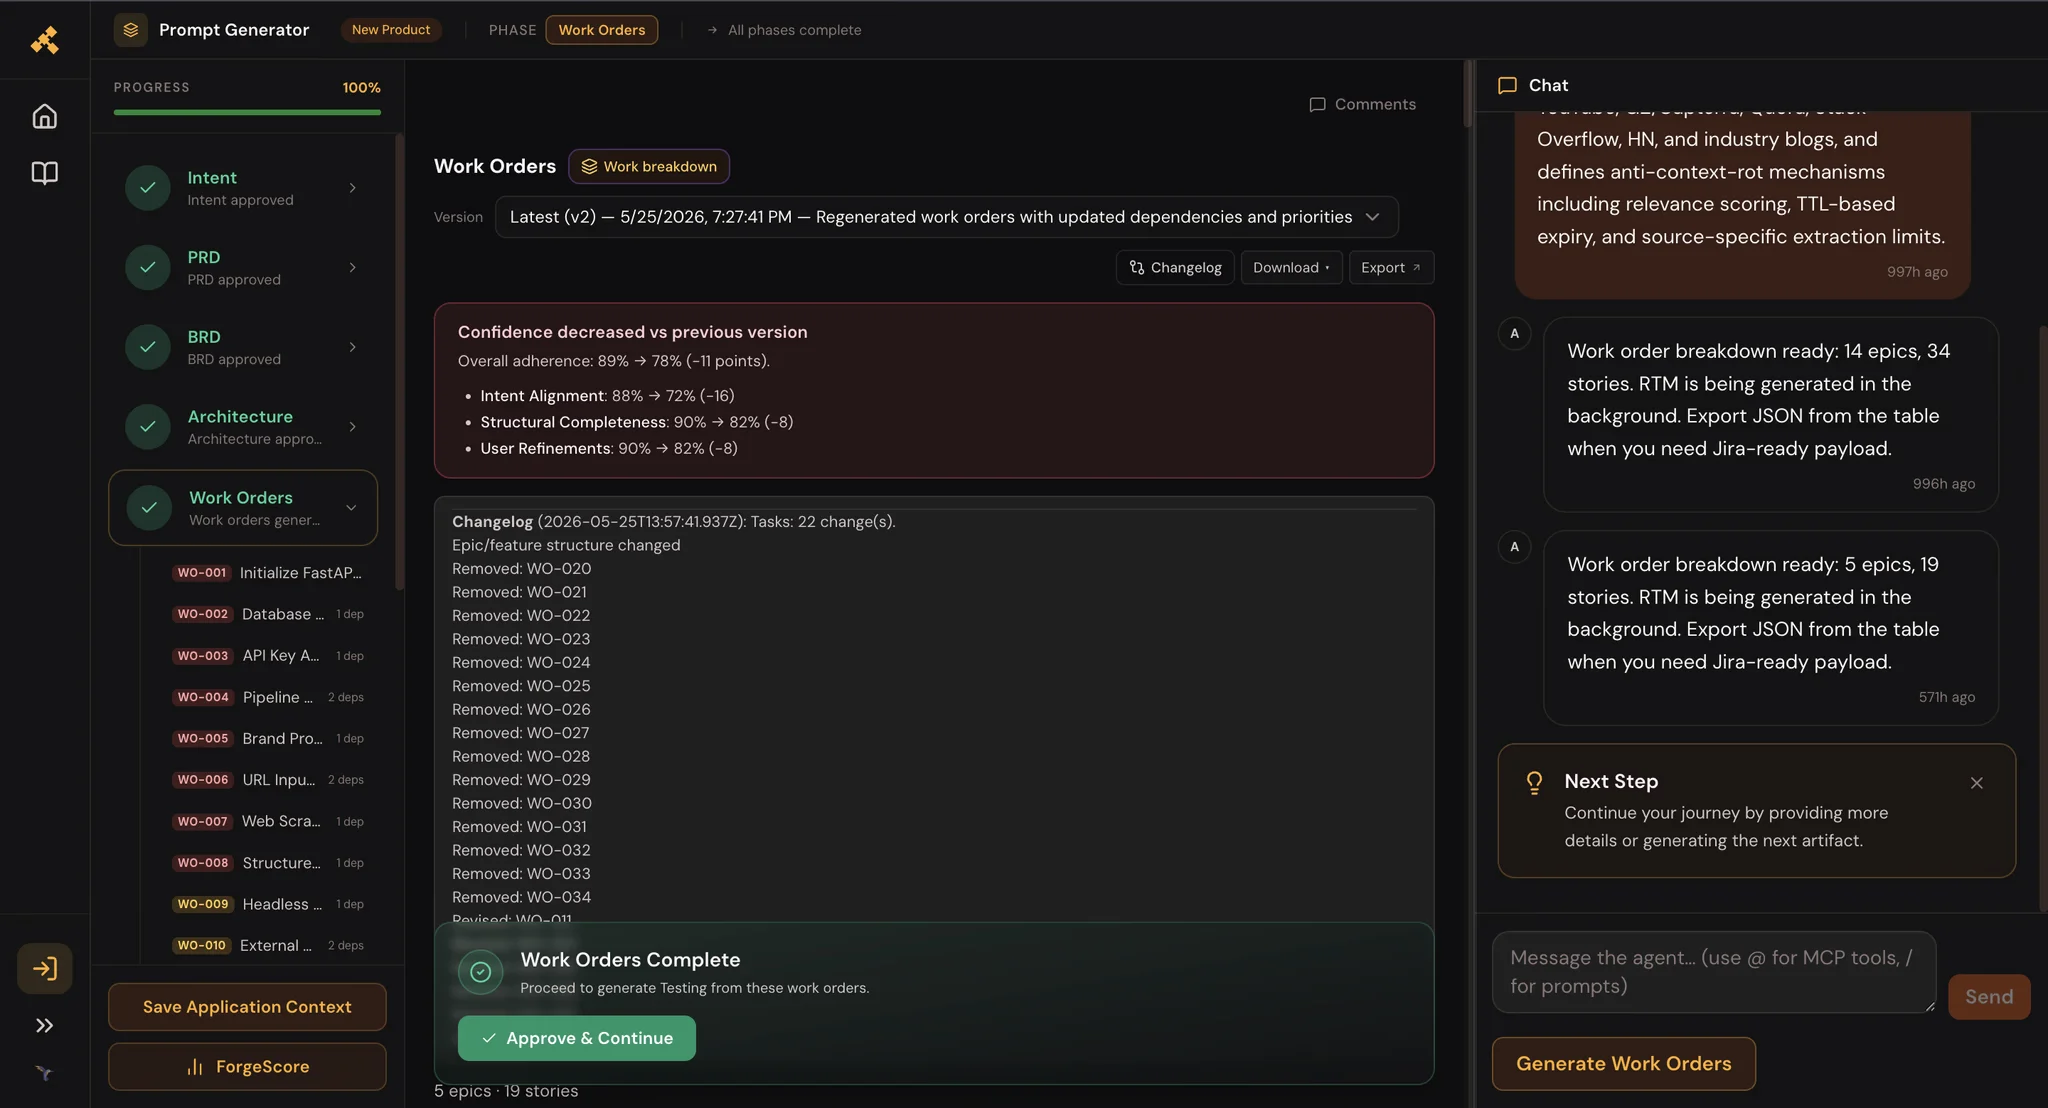Expand the BRD phase chevron
Viewport: 2048px width, 1108px height.
click(353, 347)
